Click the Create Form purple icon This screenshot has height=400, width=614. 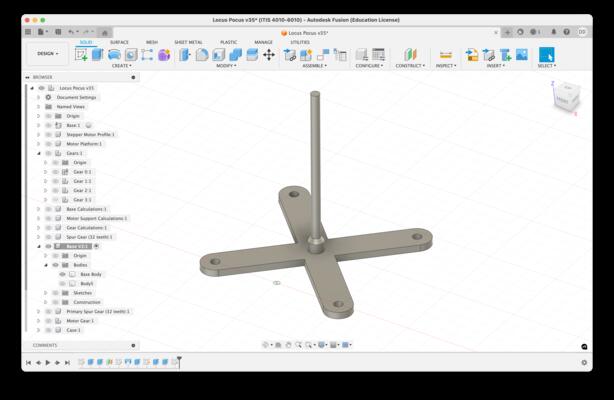click(164, 55)
